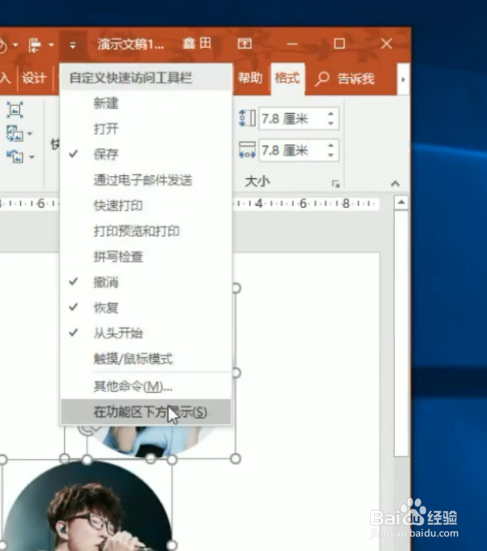Uncheck 保存 in the quick access menu
Viewport: 487px width, 551px height.
(145, 154)
